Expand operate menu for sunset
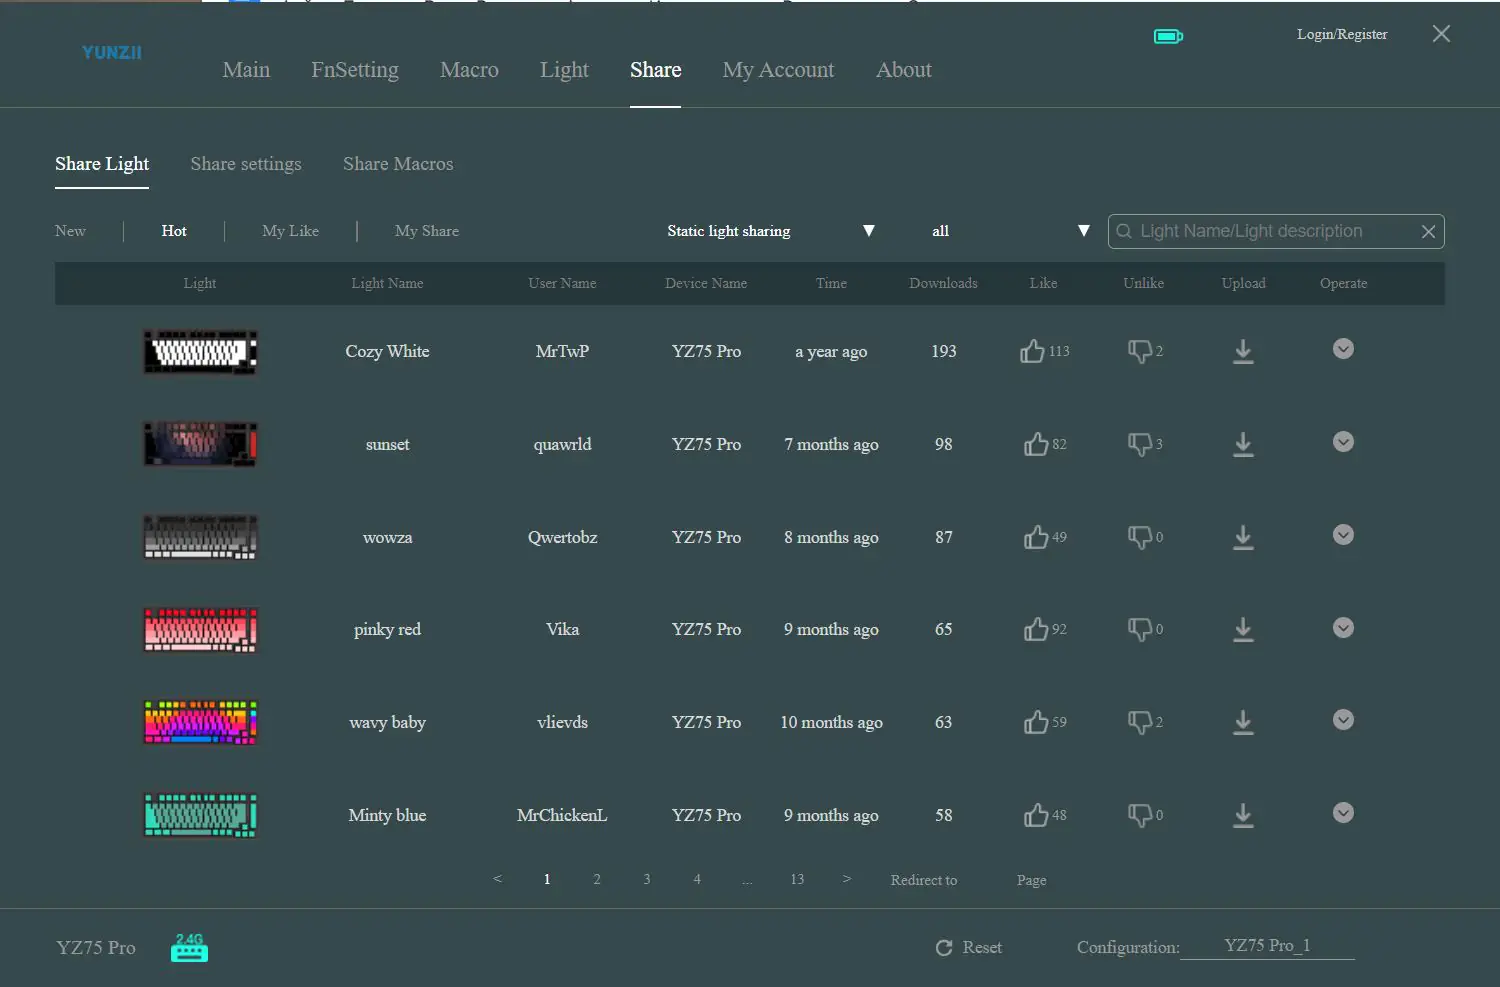This screenshot has width=1500, height=987. [x=1343, y=442]
